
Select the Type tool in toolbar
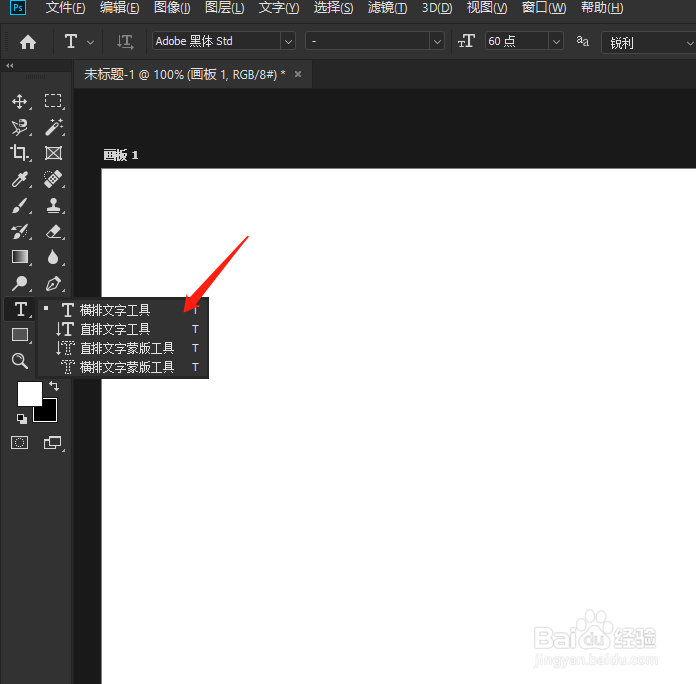pyautogui.click(x=20, y=309)
